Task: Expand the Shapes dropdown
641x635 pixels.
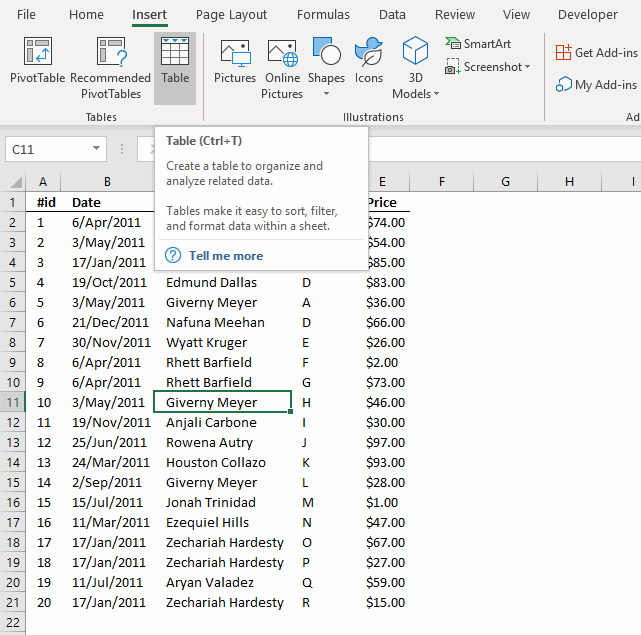Action: click(326, 94)
